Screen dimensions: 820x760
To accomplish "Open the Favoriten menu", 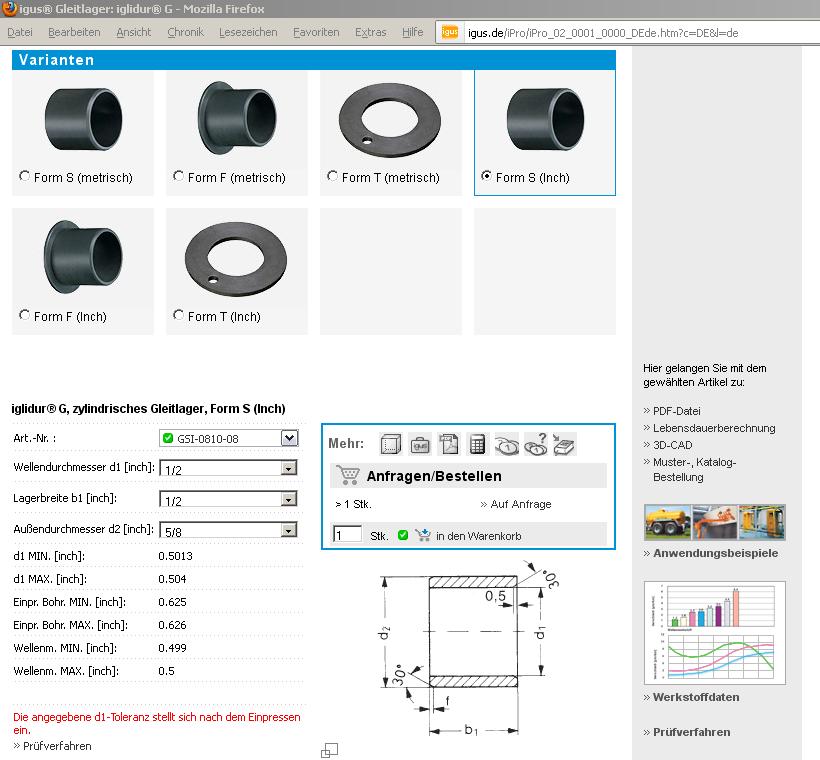I will point(316,32).
